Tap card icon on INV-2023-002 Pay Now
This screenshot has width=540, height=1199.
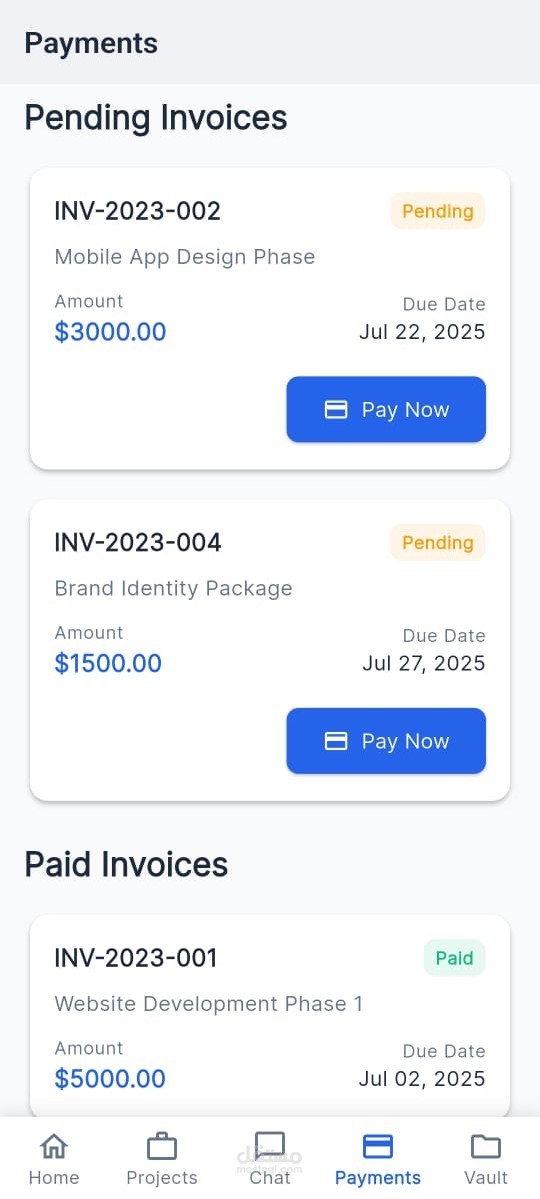336,410
